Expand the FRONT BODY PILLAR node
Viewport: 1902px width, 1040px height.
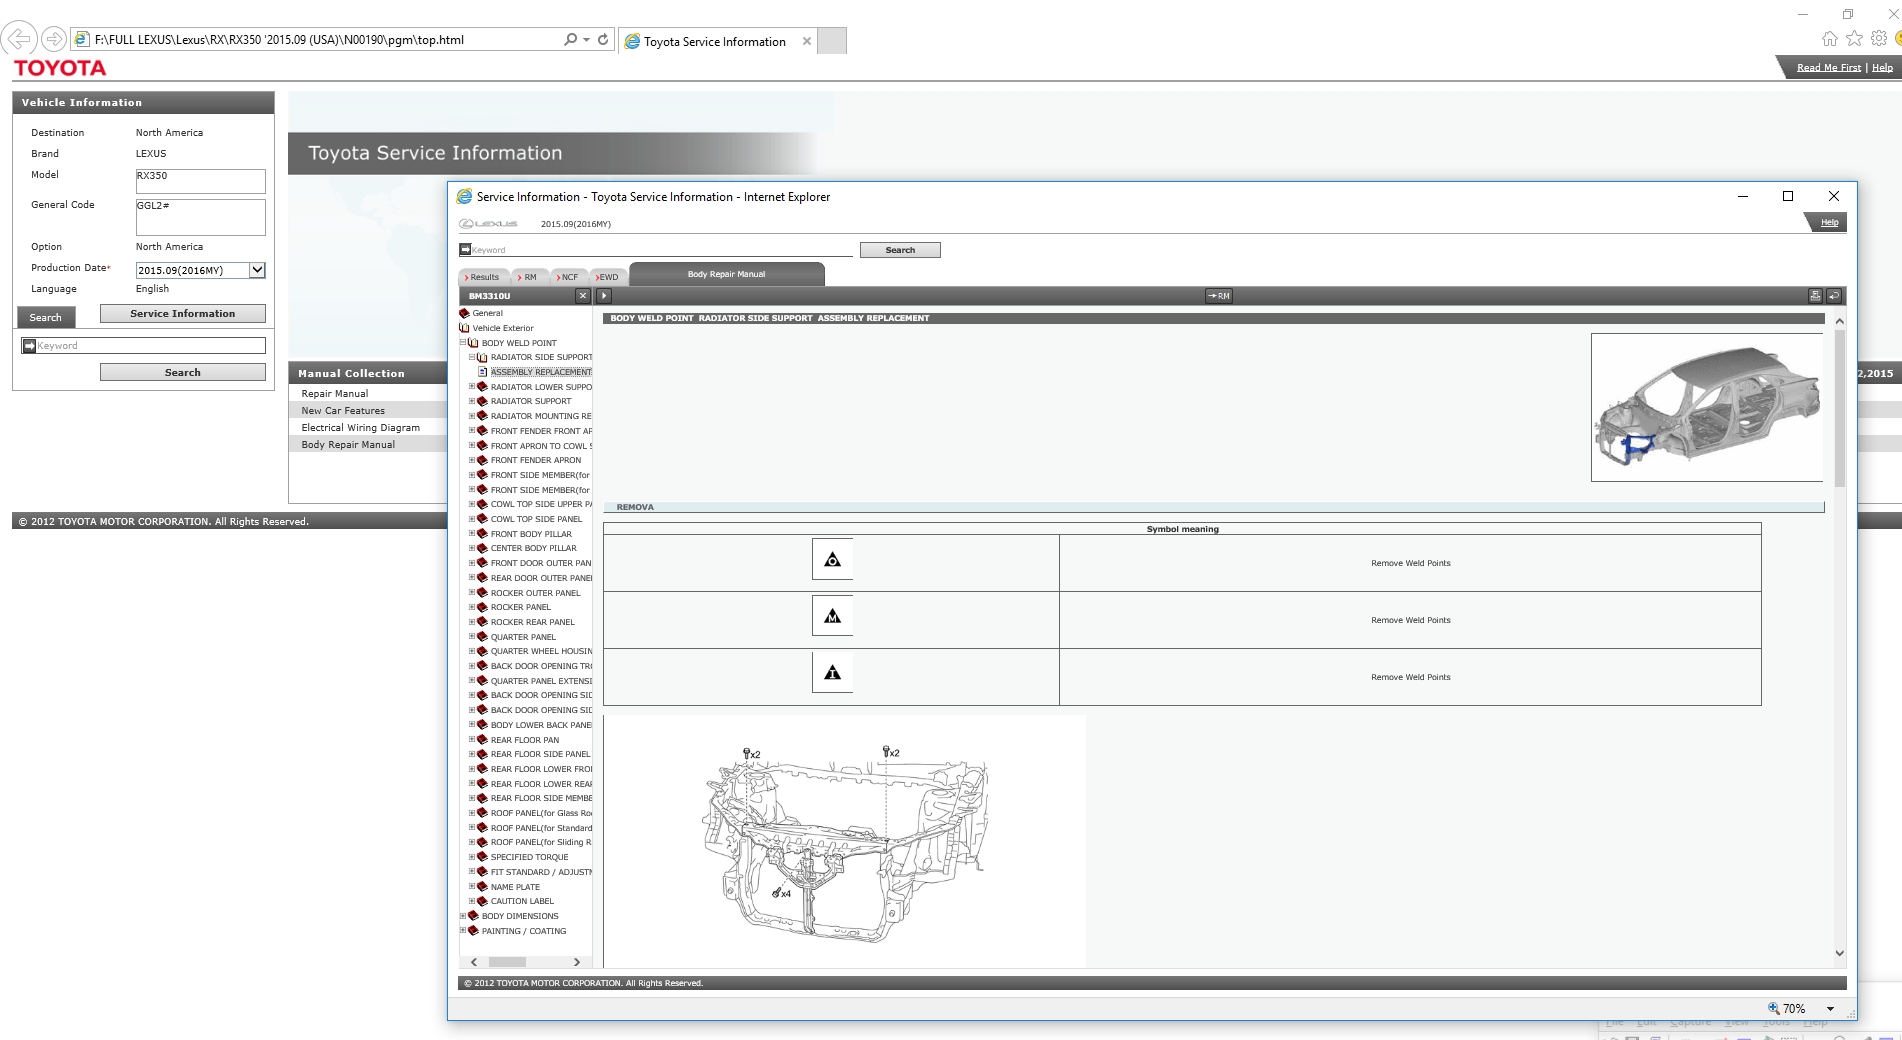click(472, 534)
